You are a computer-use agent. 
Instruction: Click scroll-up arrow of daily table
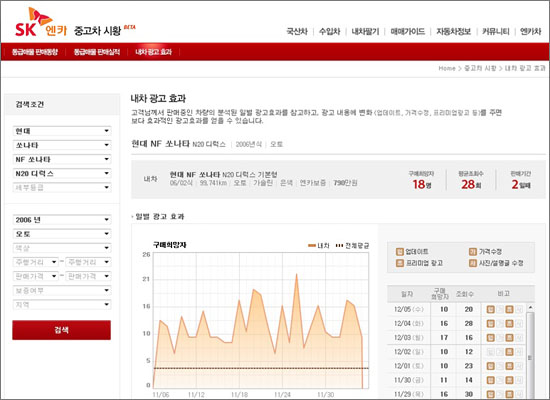click(x=530, y=308)
